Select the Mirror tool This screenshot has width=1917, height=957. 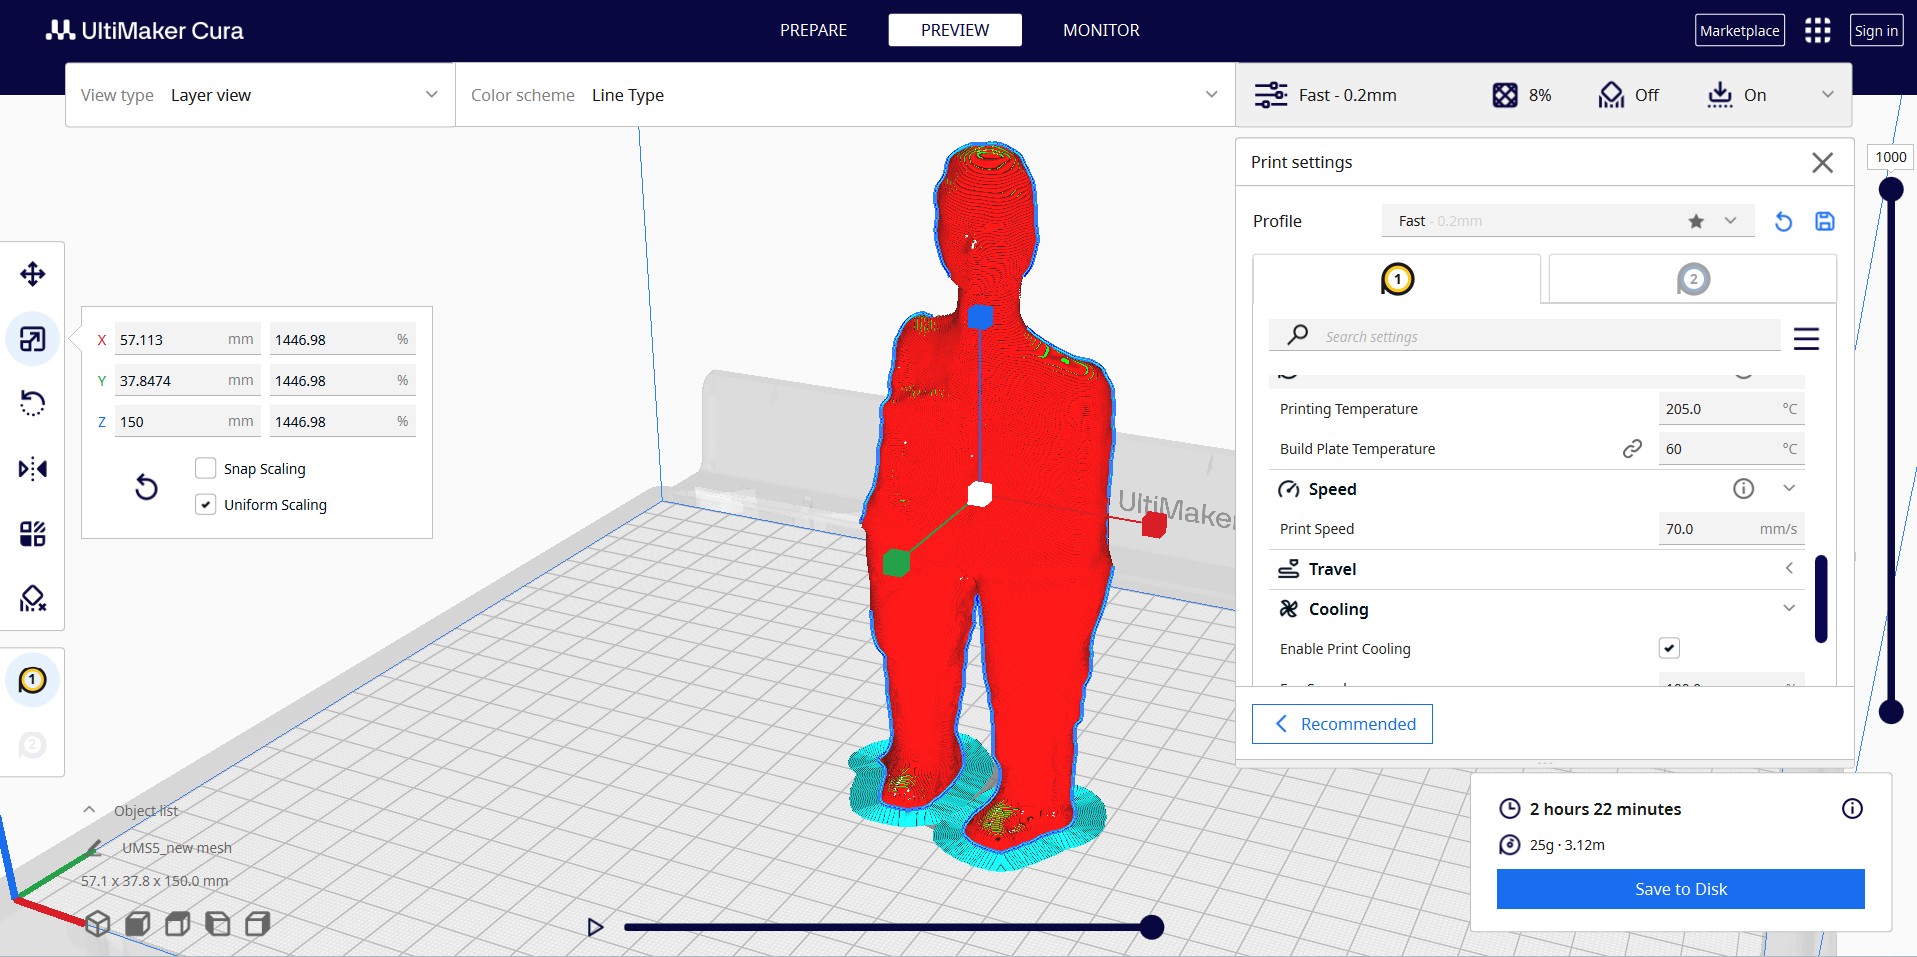pyautogui.click(x=33, y=468)
